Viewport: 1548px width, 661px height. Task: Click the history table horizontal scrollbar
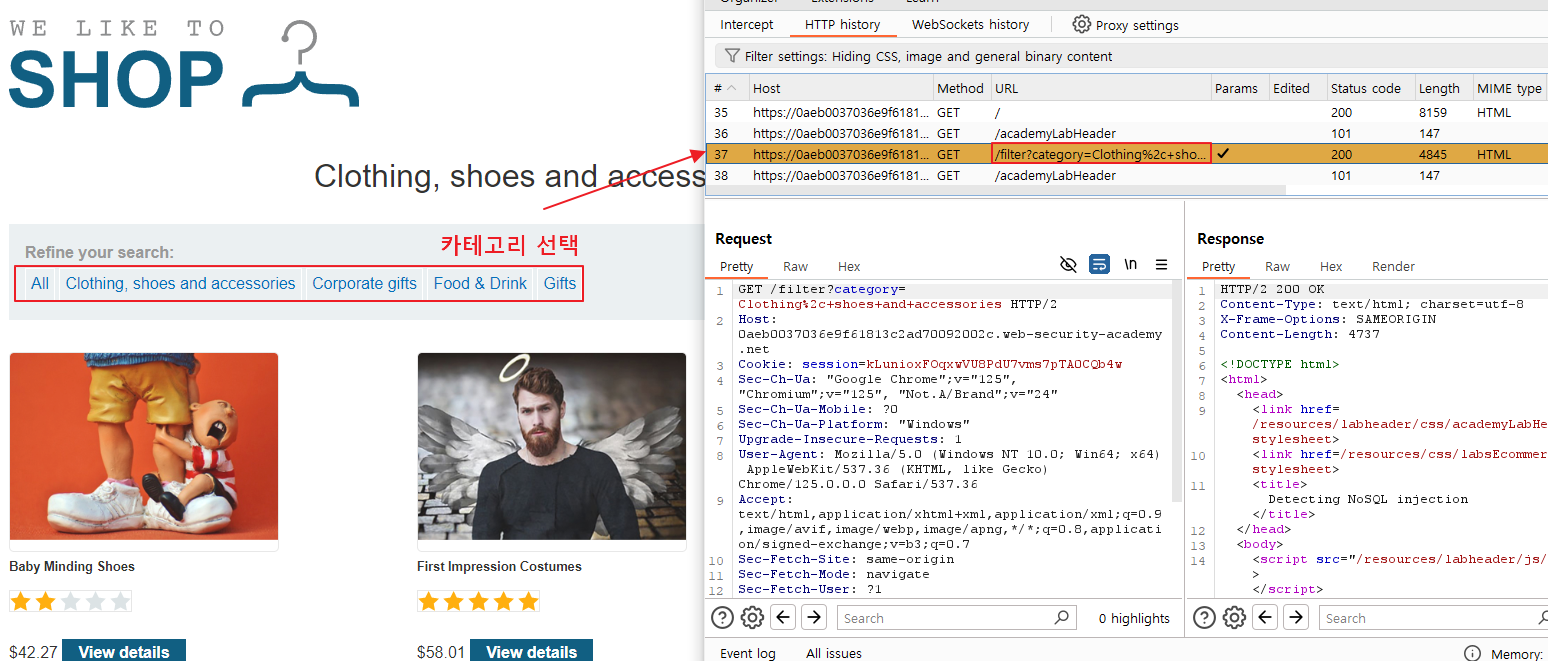click(x=996, y=190)
